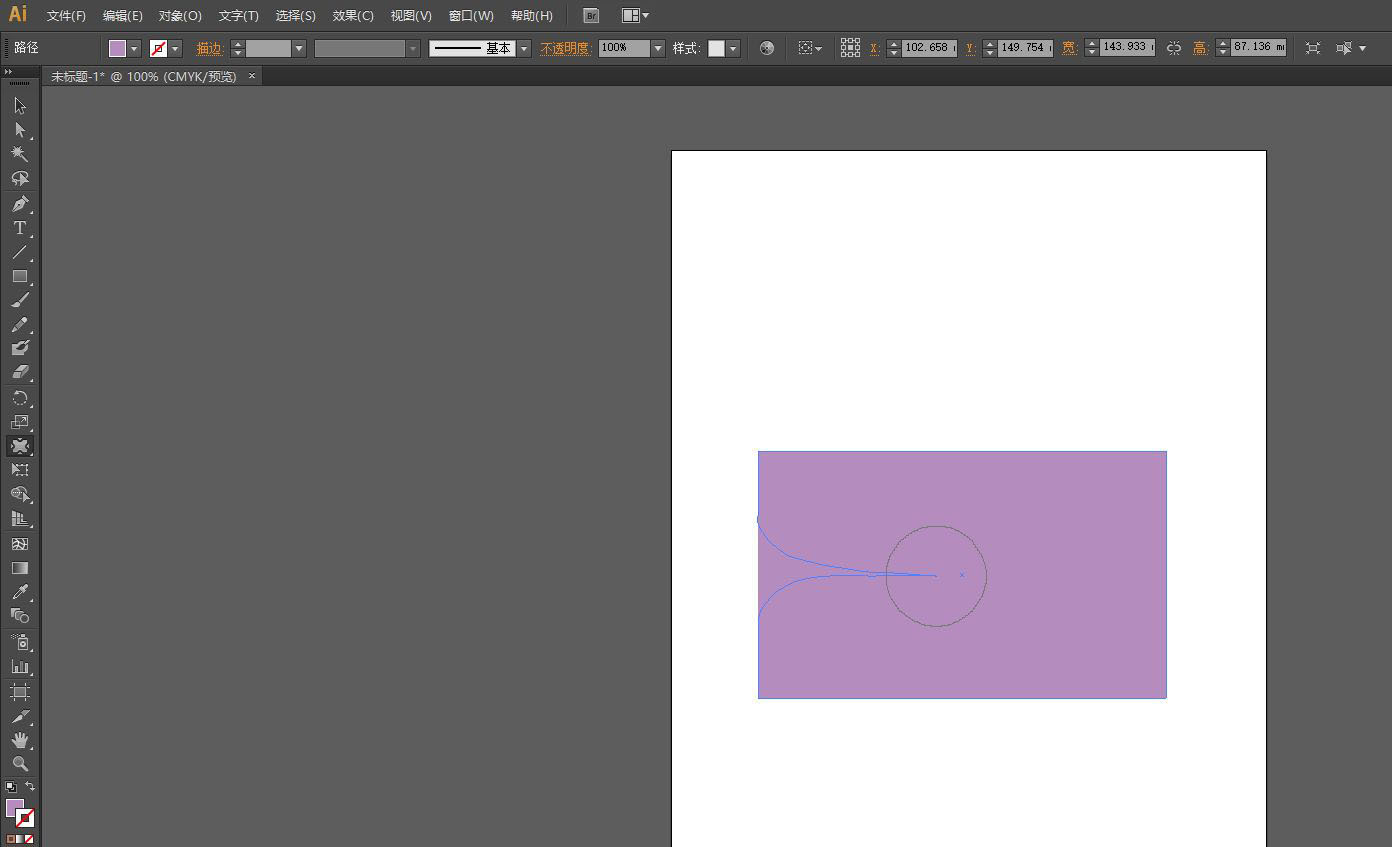Swap fill and stroke colors
Screen dimensions: 1392x847
point(30,787)
